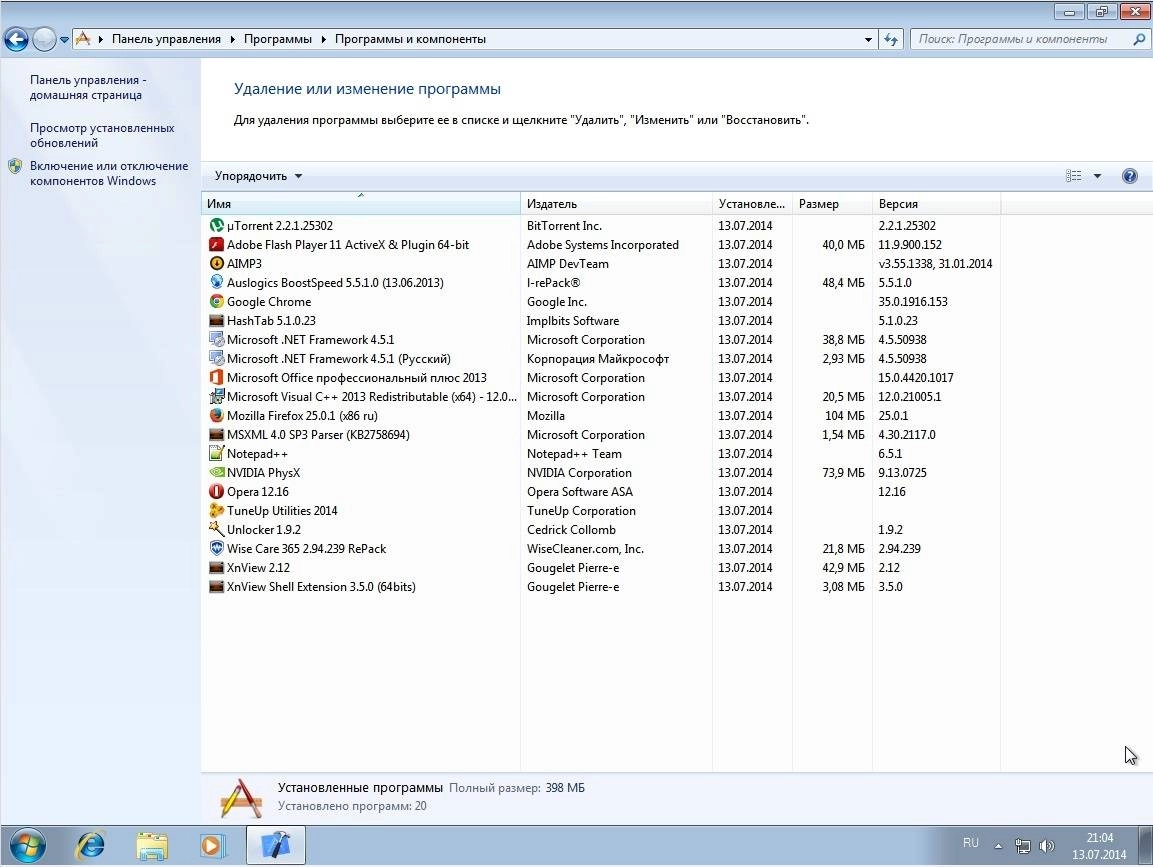Open address bar history dropdown
Viewport: 1153px width, 867px height.
868,40
